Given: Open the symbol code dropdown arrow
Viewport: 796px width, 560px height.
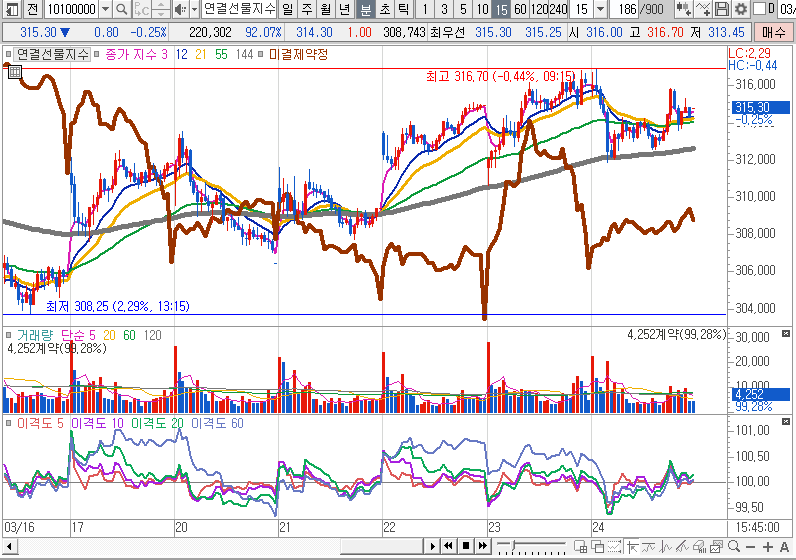Looking at the screenshot, I should pyautogui.click(x=104, y=9).
